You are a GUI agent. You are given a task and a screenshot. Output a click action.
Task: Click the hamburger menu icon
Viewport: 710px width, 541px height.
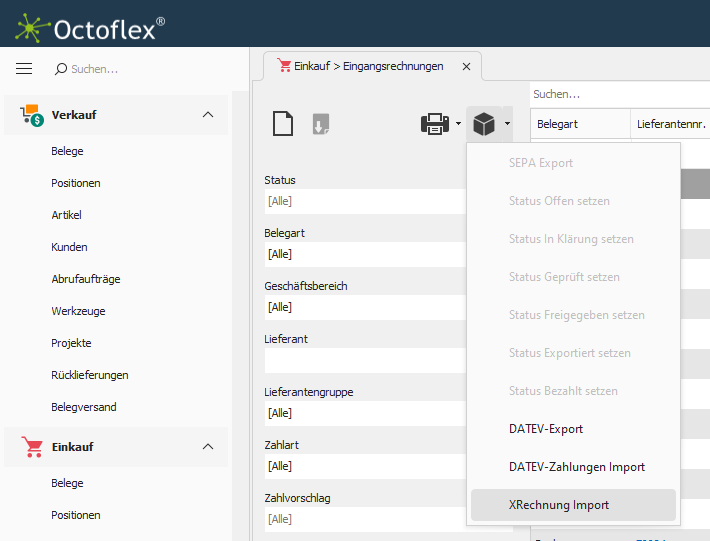click(24, 69)
